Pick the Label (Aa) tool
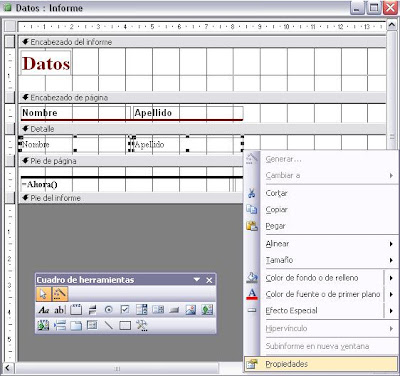Screen dimensions: 400x376 (43, 310)
